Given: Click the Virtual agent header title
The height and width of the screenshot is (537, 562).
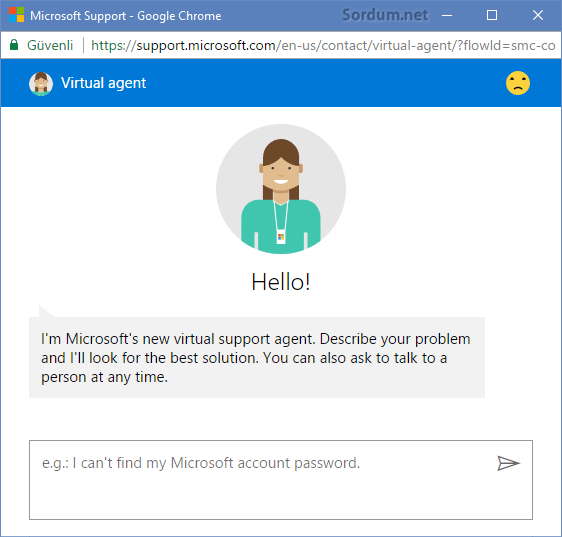Looking at the screenshot, I should [104, 83].
